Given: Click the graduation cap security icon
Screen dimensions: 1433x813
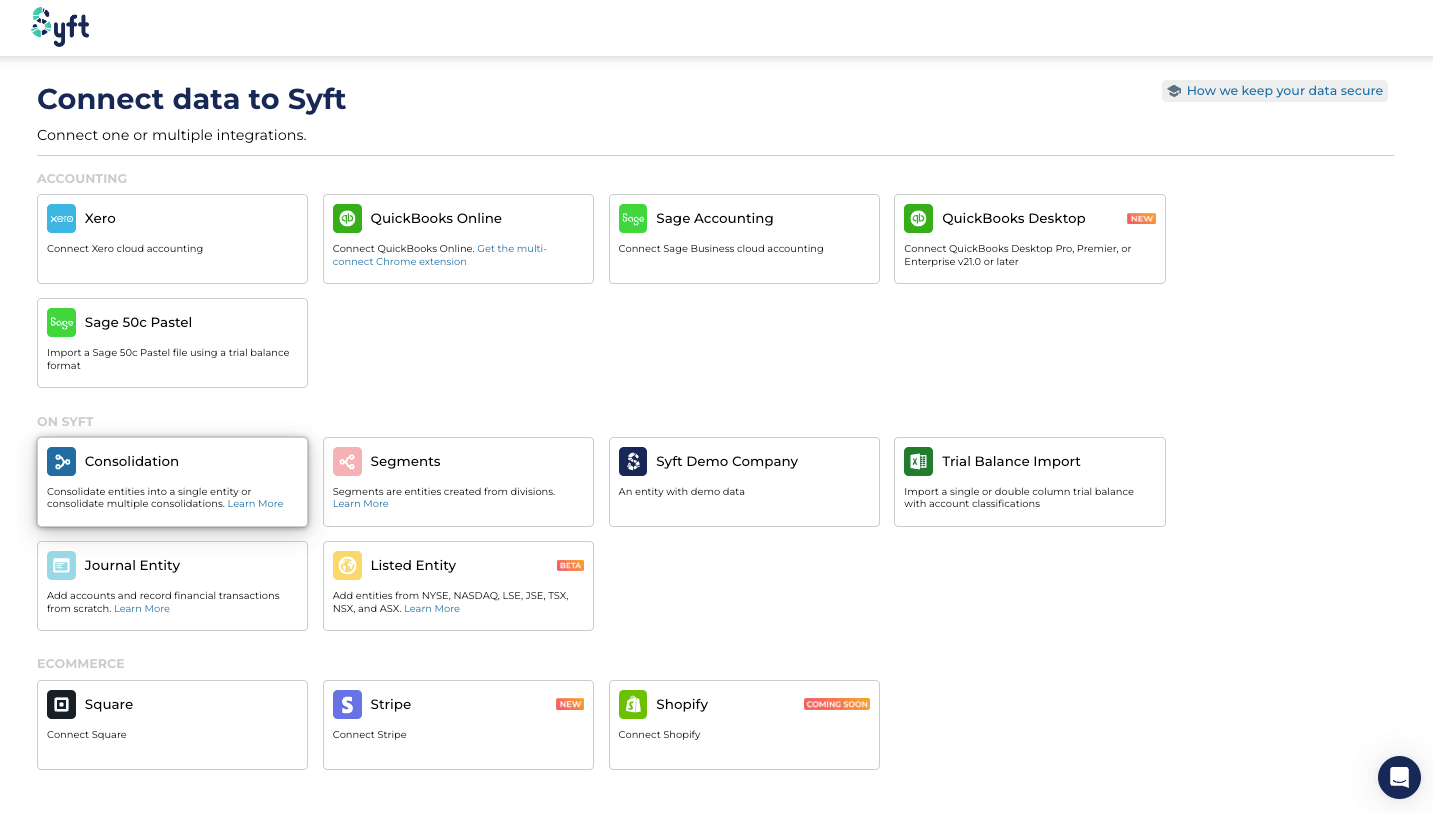Looking at the screenshot, I should [1174, 91].
